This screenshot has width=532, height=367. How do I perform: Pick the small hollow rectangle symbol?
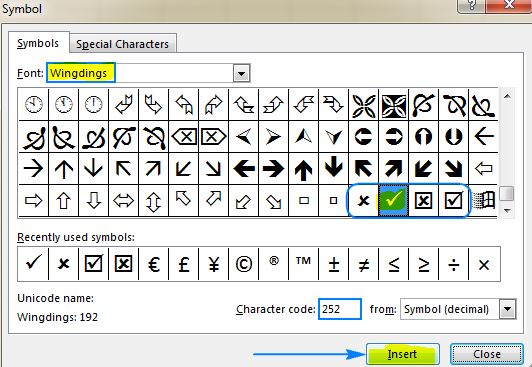point(303,200)
